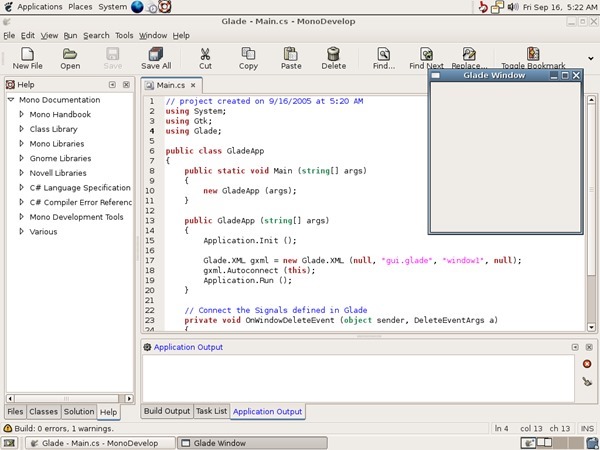Click the build warning icon in status bar
Screen dimensions: 600x450
(x=8, y=428)
